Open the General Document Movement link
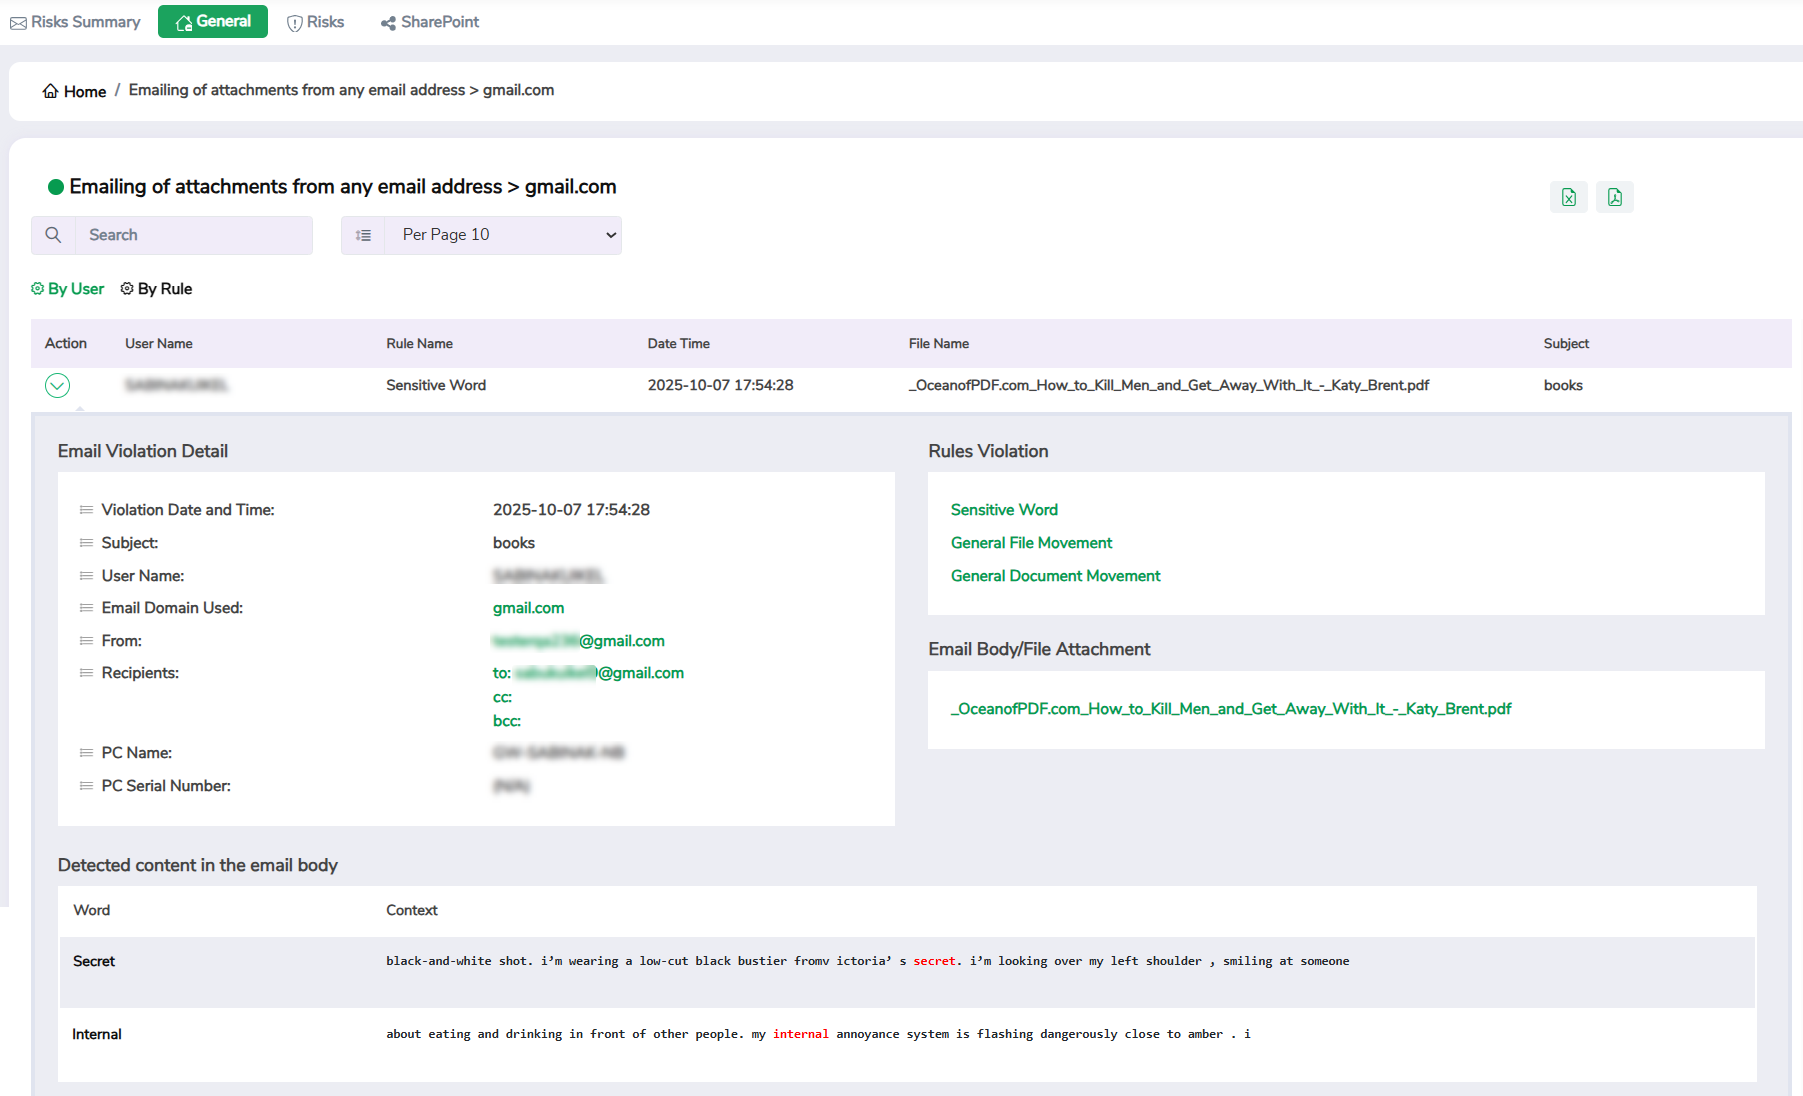The height and width of the screenshot is (1096, 1803). click(1055, 576)
